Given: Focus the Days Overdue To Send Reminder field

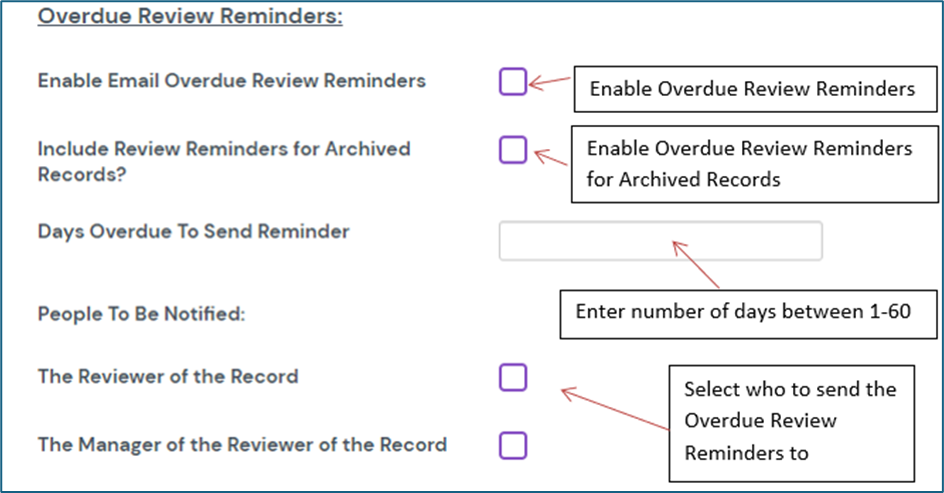Looking at the screenshot, I should point(660,241).
